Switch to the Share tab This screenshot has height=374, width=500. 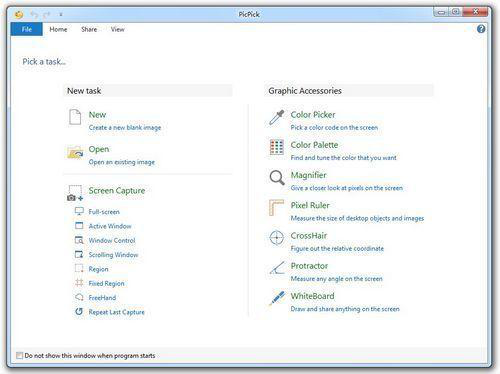(89, 29)
